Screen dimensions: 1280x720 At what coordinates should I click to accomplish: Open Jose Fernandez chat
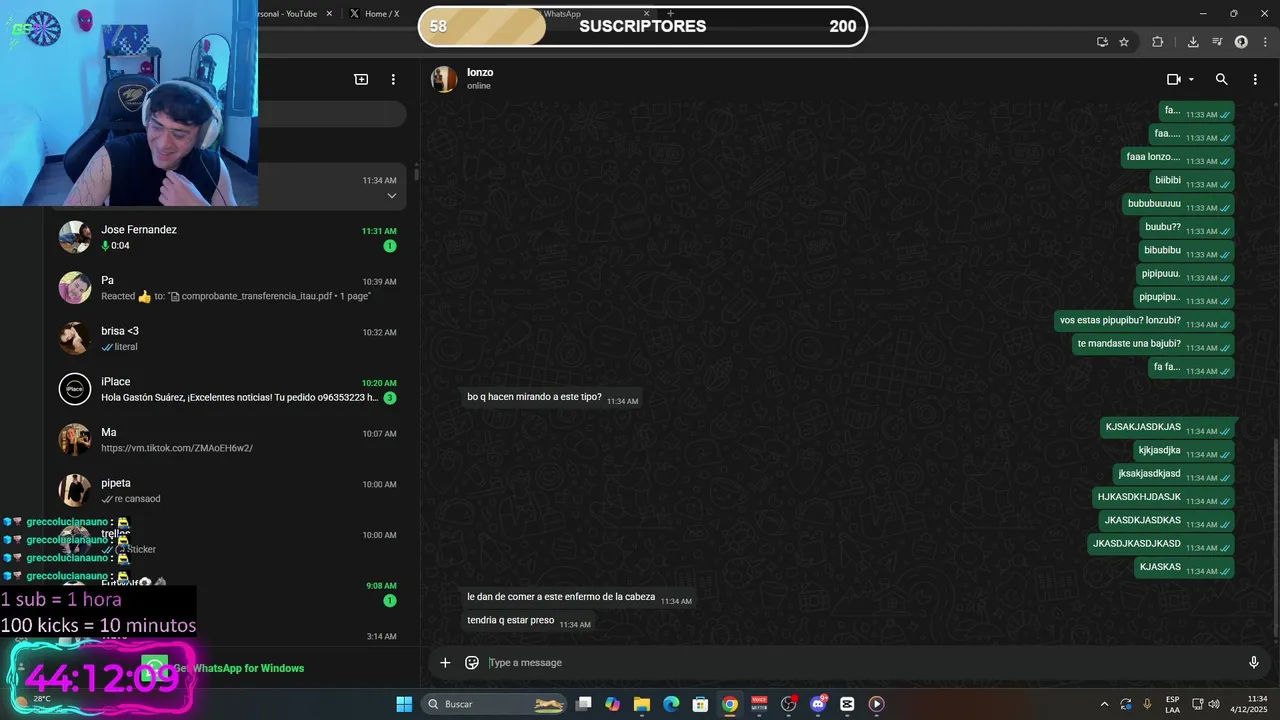tap(231, 237)
